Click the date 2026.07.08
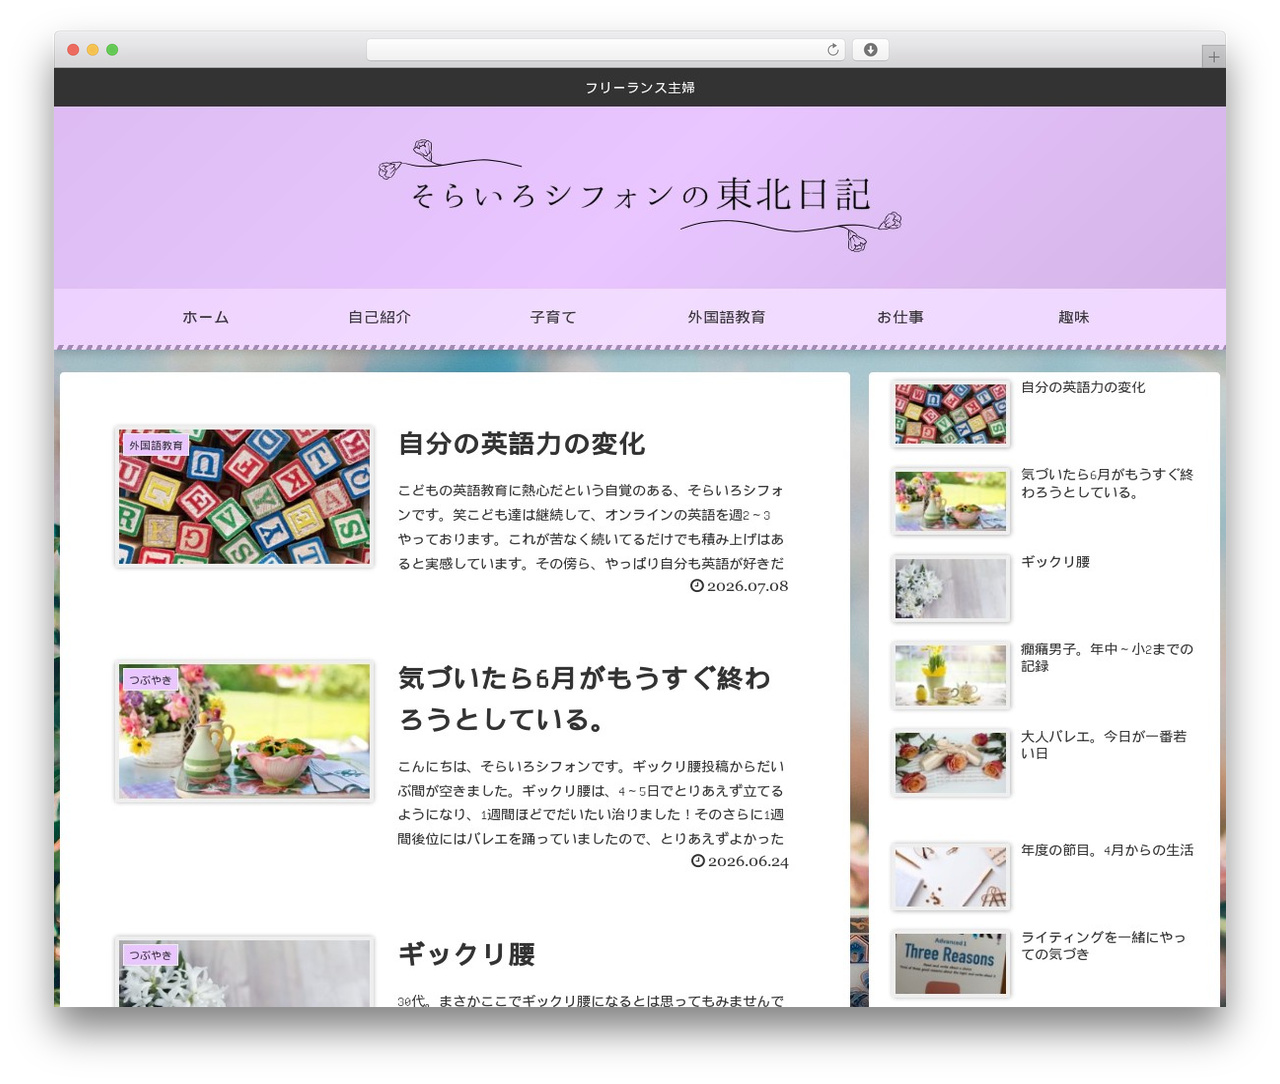1280x1084 pixels. click(x=739, y=586)
